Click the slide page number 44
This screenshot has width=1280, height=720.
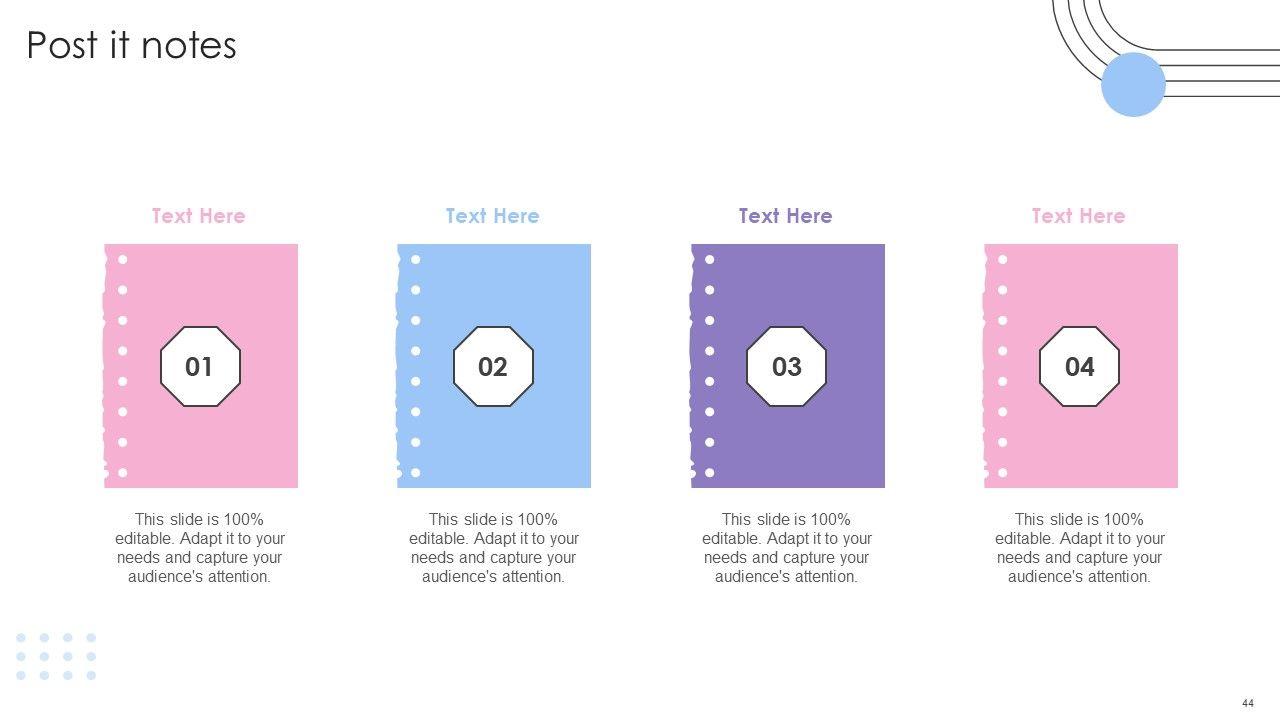tap(1248, 703)
